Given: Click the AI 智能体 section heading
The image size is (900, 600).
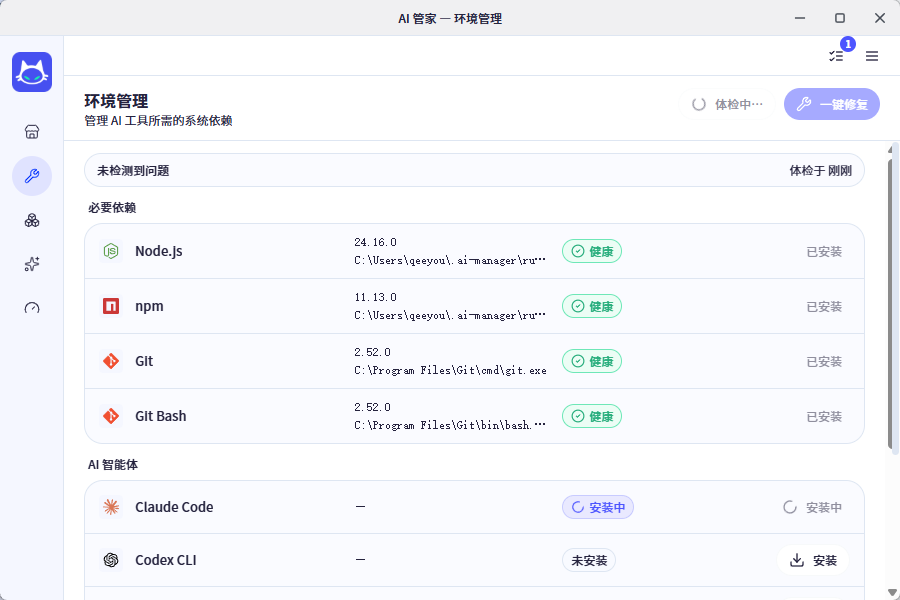Looking at the screenshot, I should click(x=113, y=464).
